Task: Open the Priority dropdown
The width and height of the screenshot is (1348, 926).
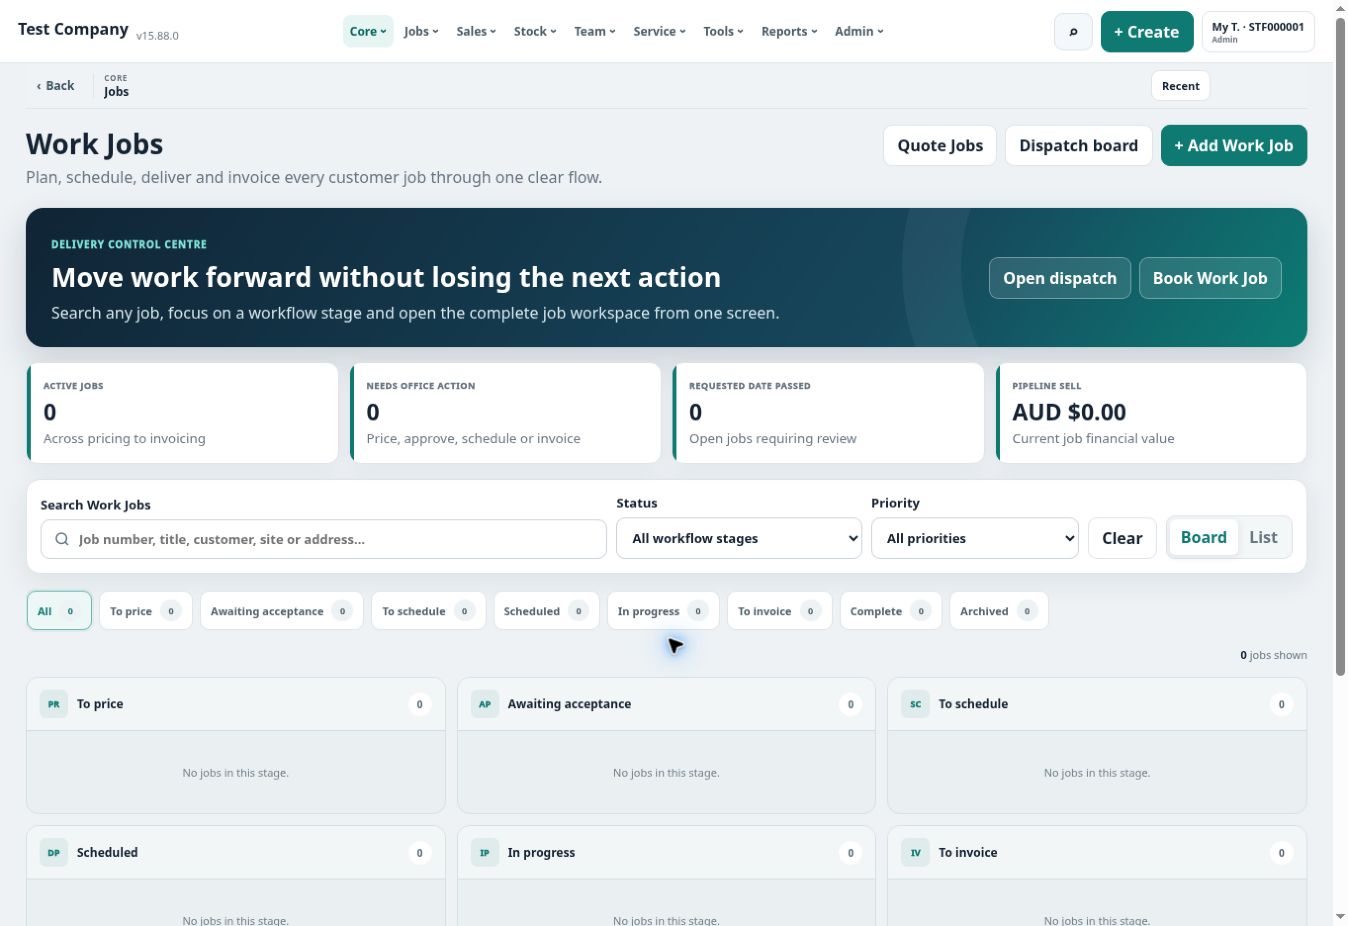Action: [x=975, y=538]
